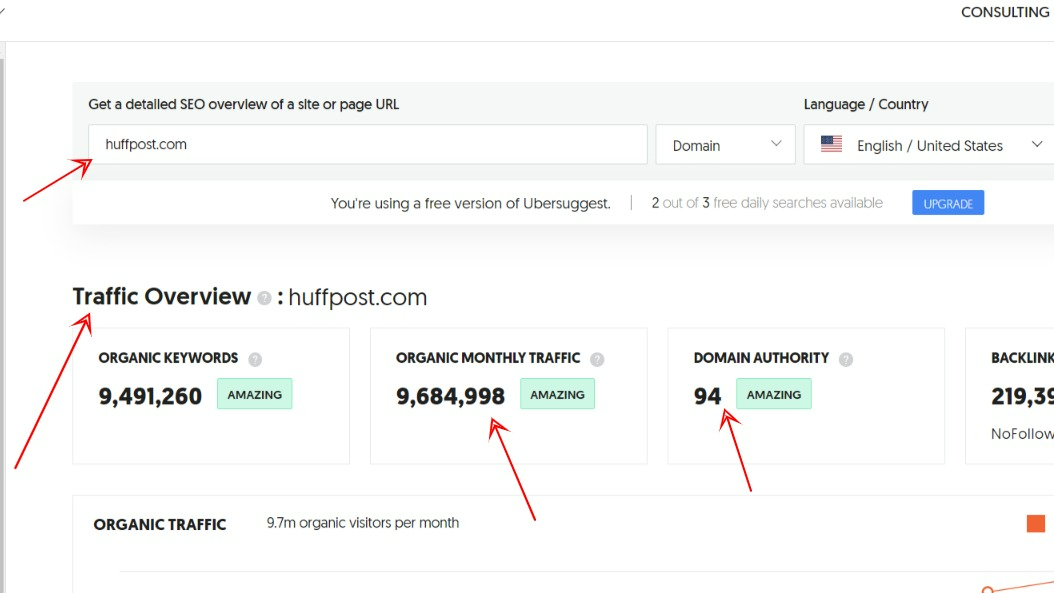
Task: Expand the Domain dropdown
Action: [x=725, y=145]
